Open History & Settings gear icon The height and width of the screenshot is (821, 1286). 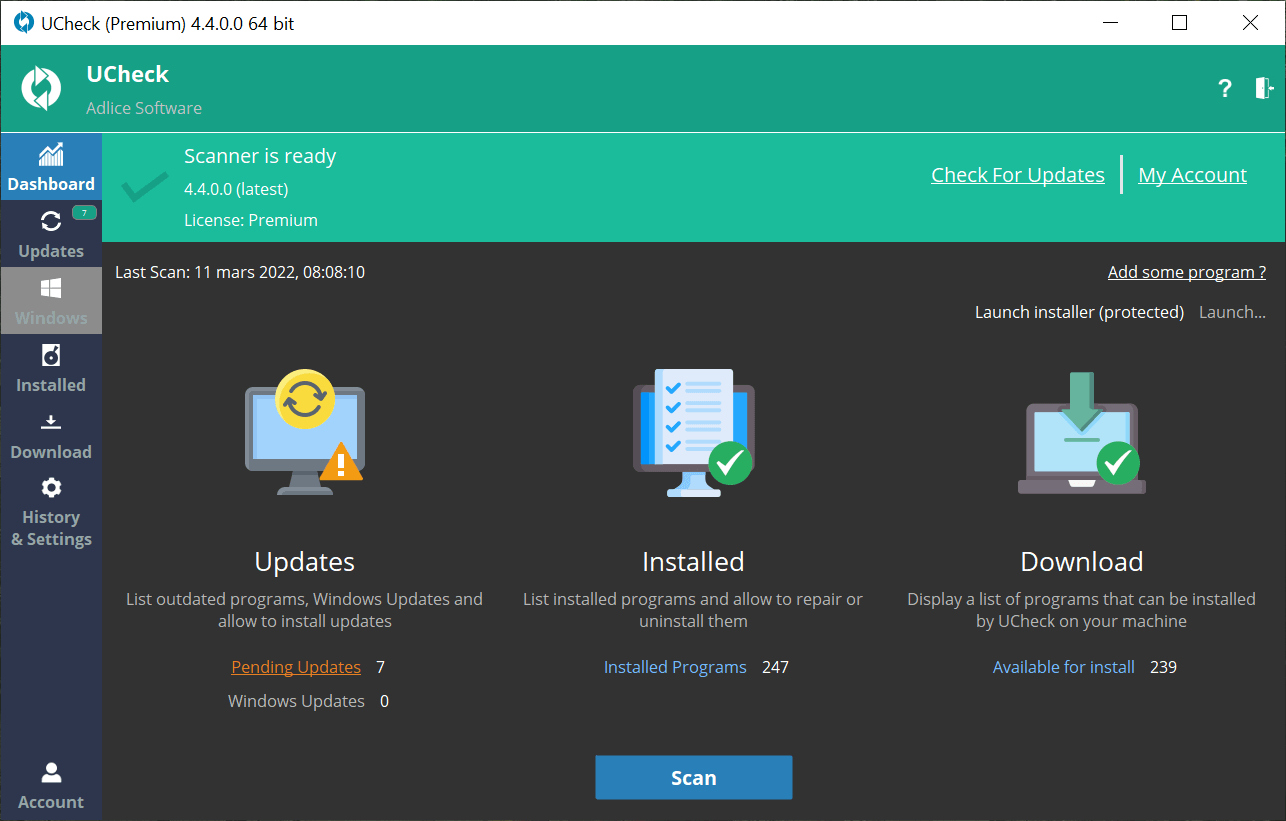tap(51, 487)
